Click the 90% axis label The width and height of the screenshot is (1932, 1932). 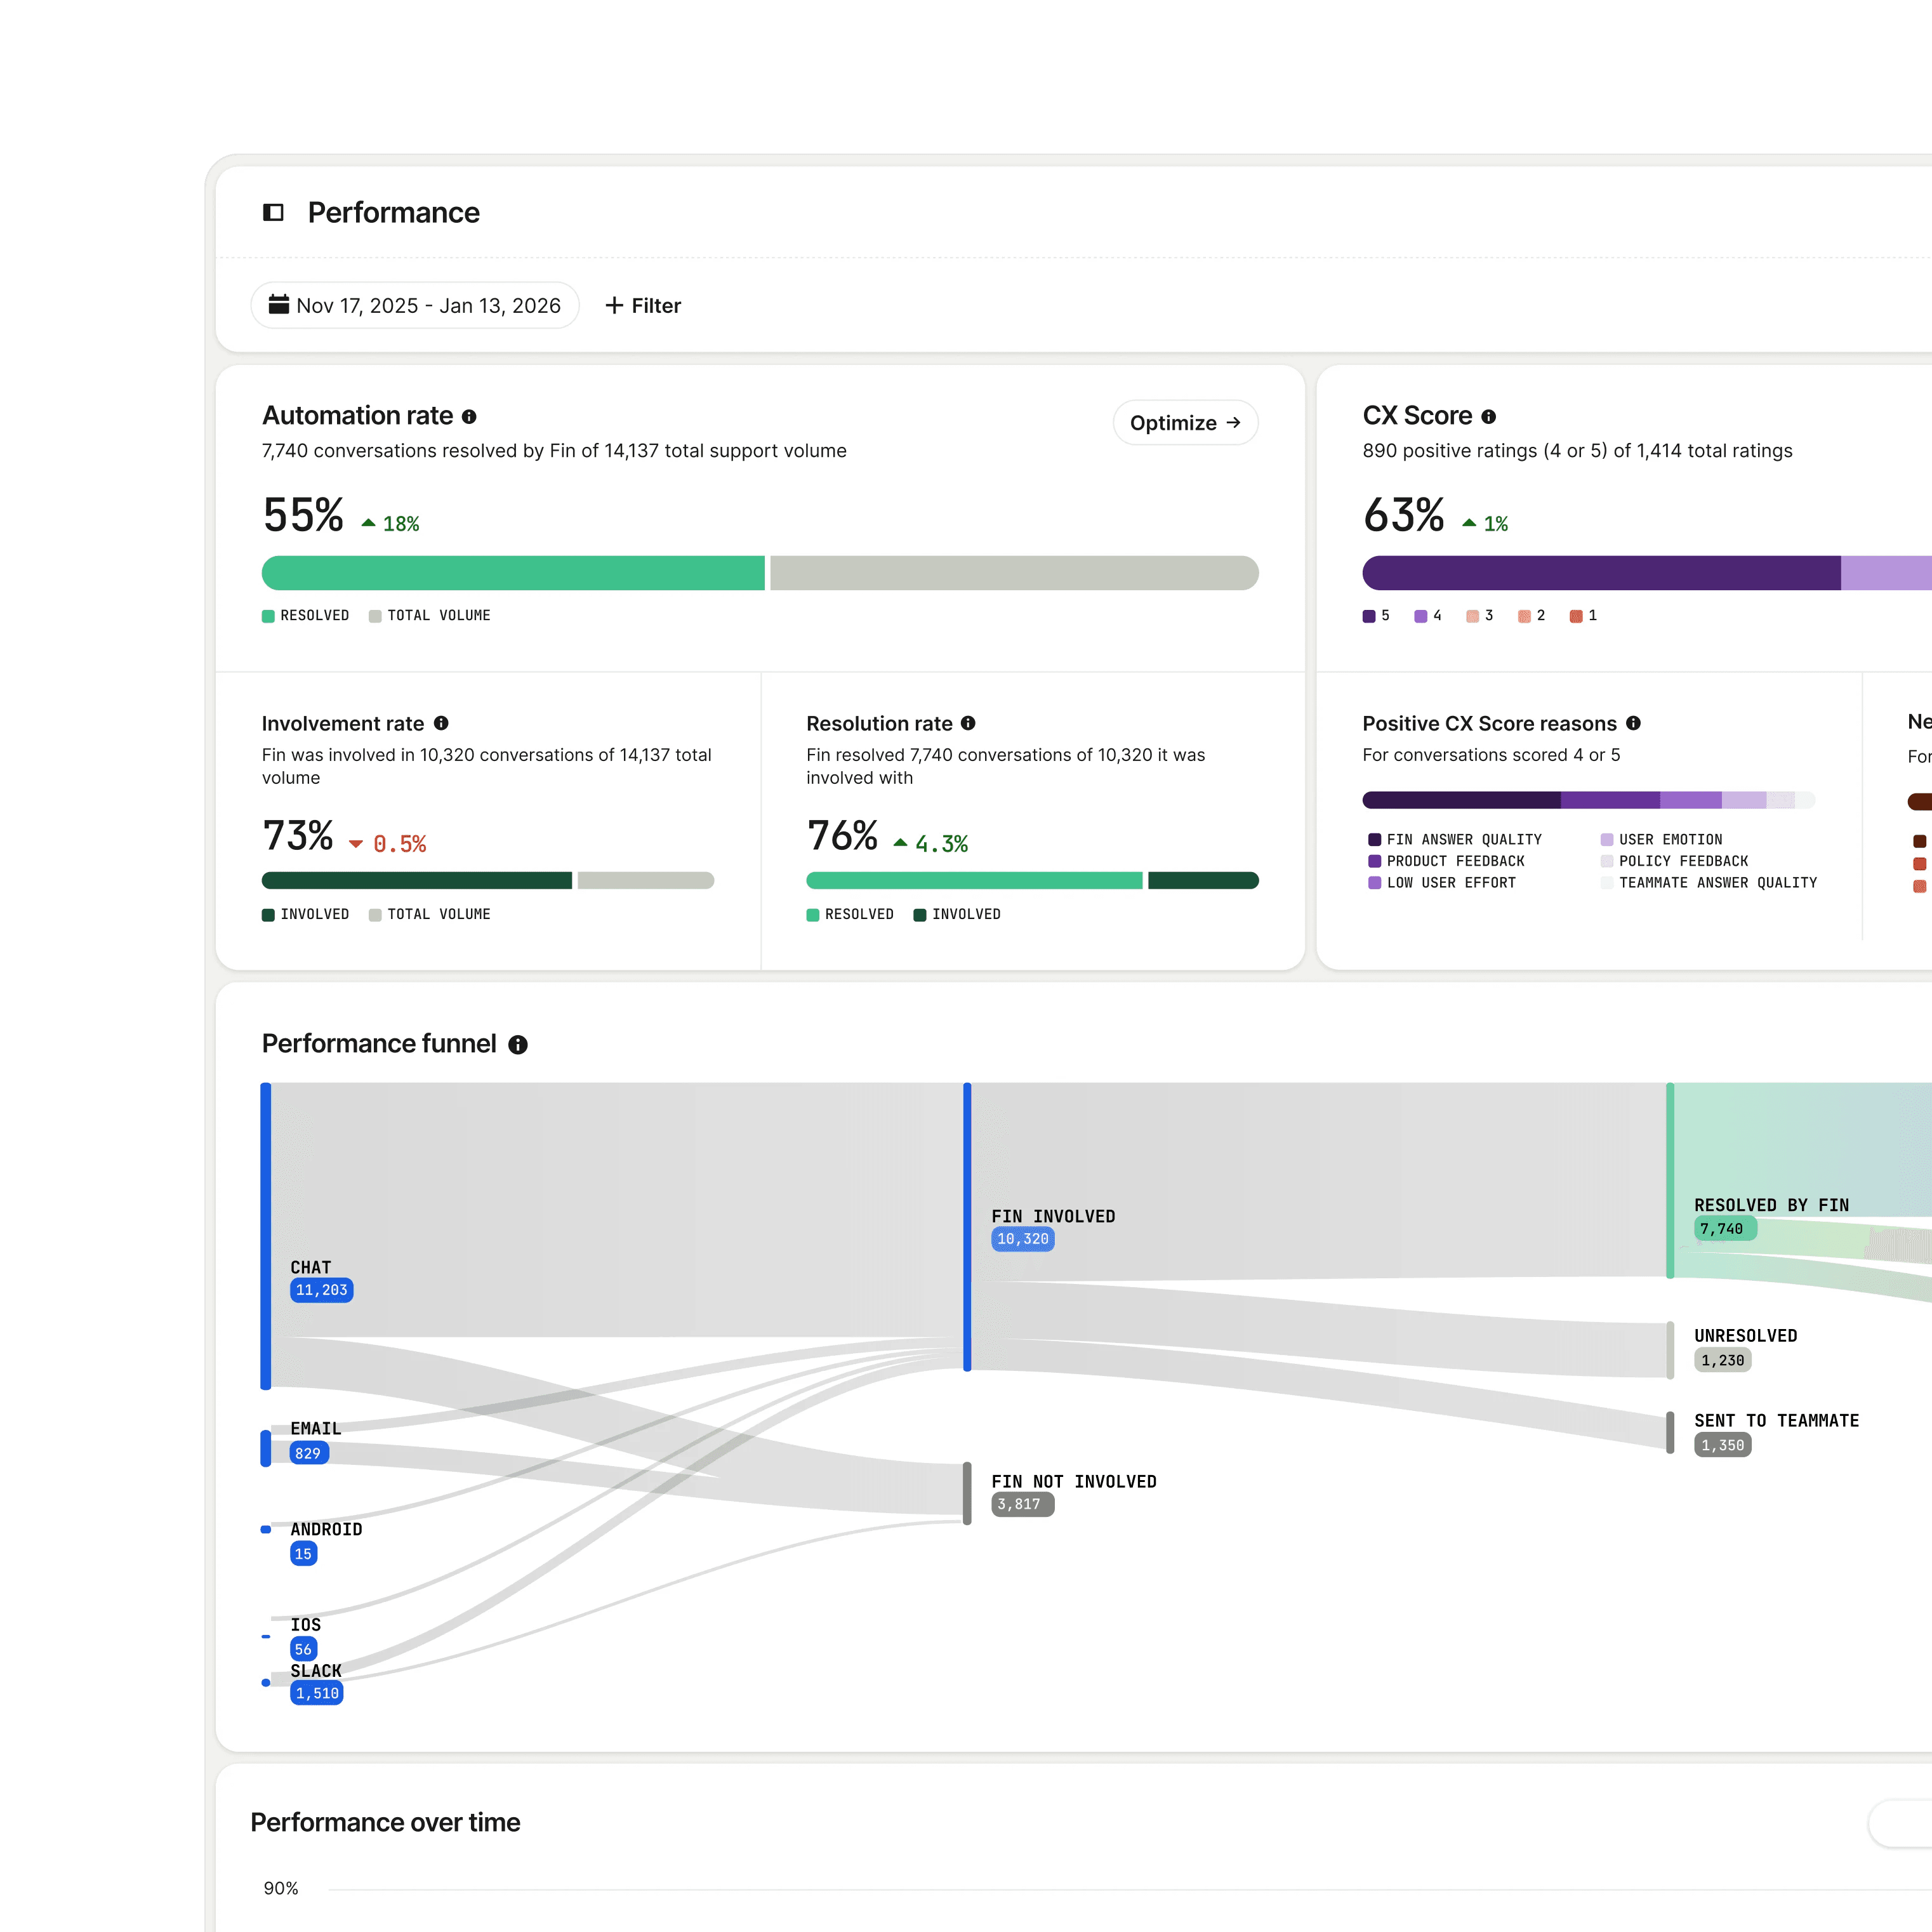click(x=281, y=1889)
